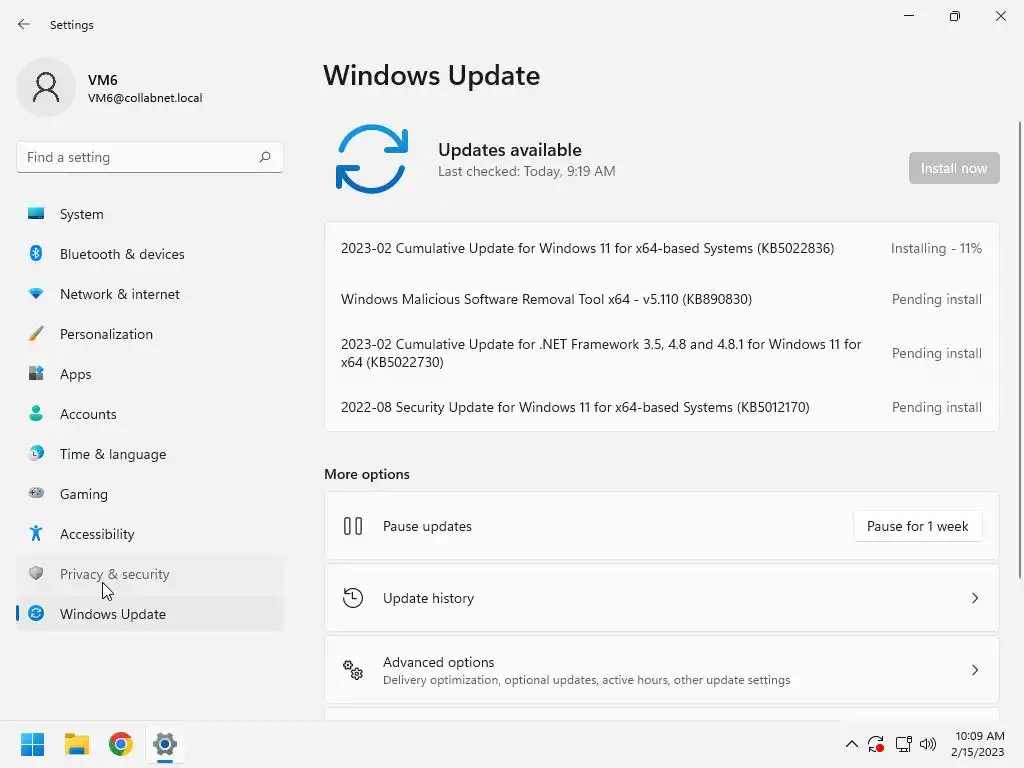This screenshot has height=768, width=1024.
Task: Click the Last checked: Today, 9:19 AM text
Action: tap(526, 171)
